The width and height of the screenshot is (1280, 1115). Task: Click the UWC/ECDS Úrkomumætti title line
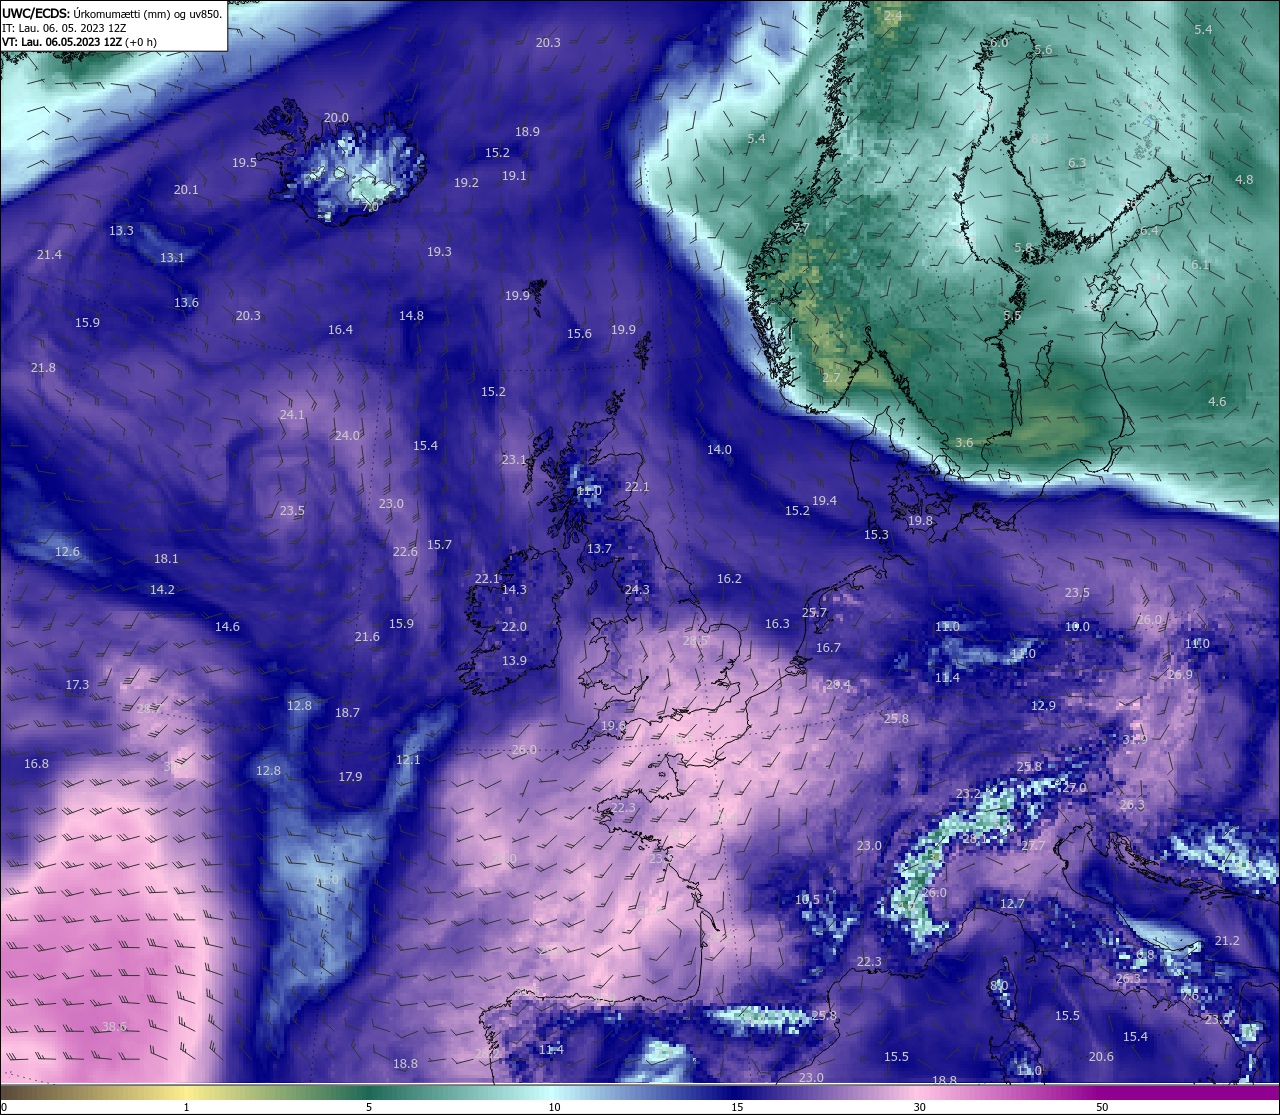click(x=112, y=13)
